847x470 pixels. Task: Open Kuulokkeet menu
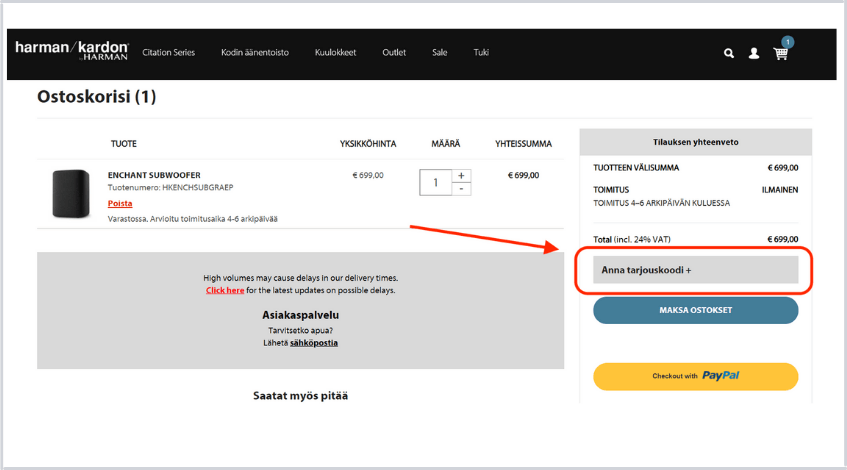(335, 52)
